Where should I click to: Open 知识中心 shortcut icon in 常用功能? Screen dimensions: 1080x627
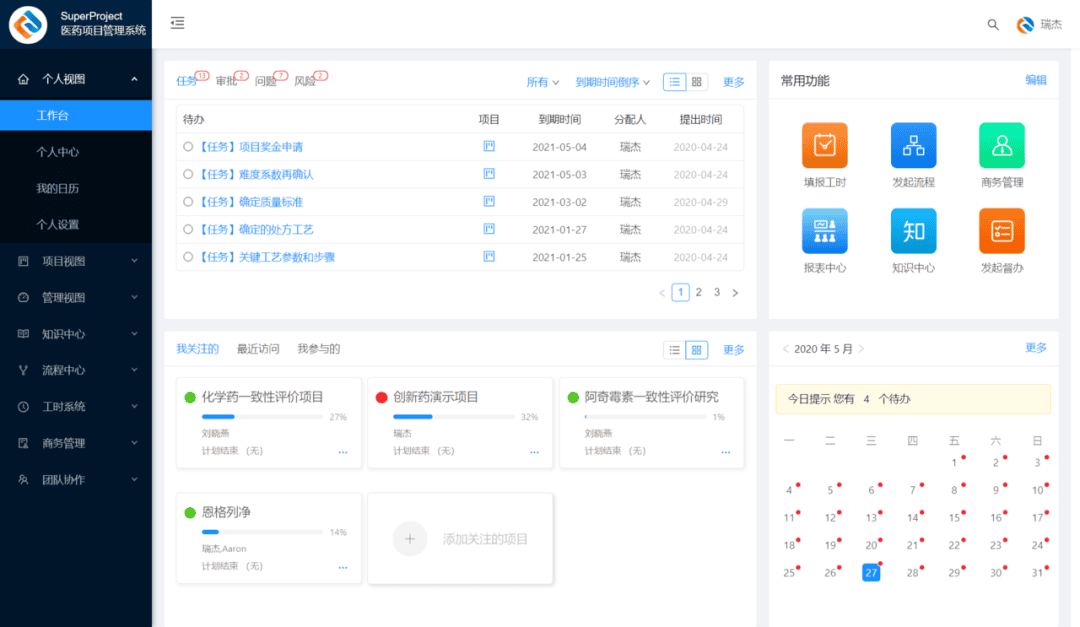tap(913, 231)
